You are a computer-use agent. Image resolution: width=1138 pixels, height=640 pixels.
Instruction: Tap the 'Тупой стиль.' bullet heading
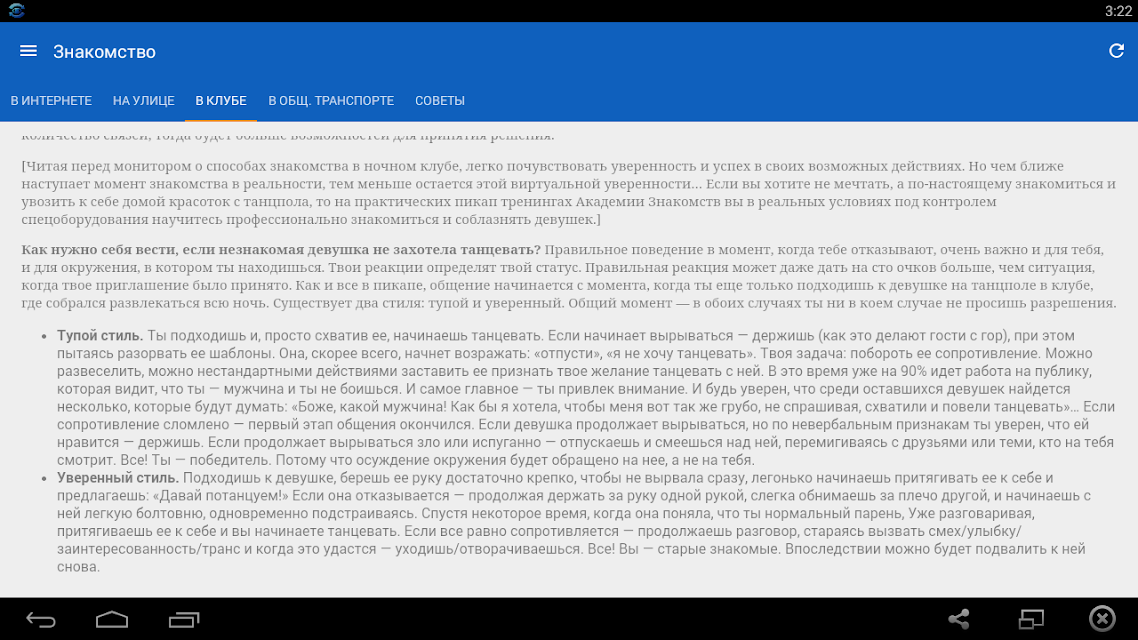coord(100,336)
